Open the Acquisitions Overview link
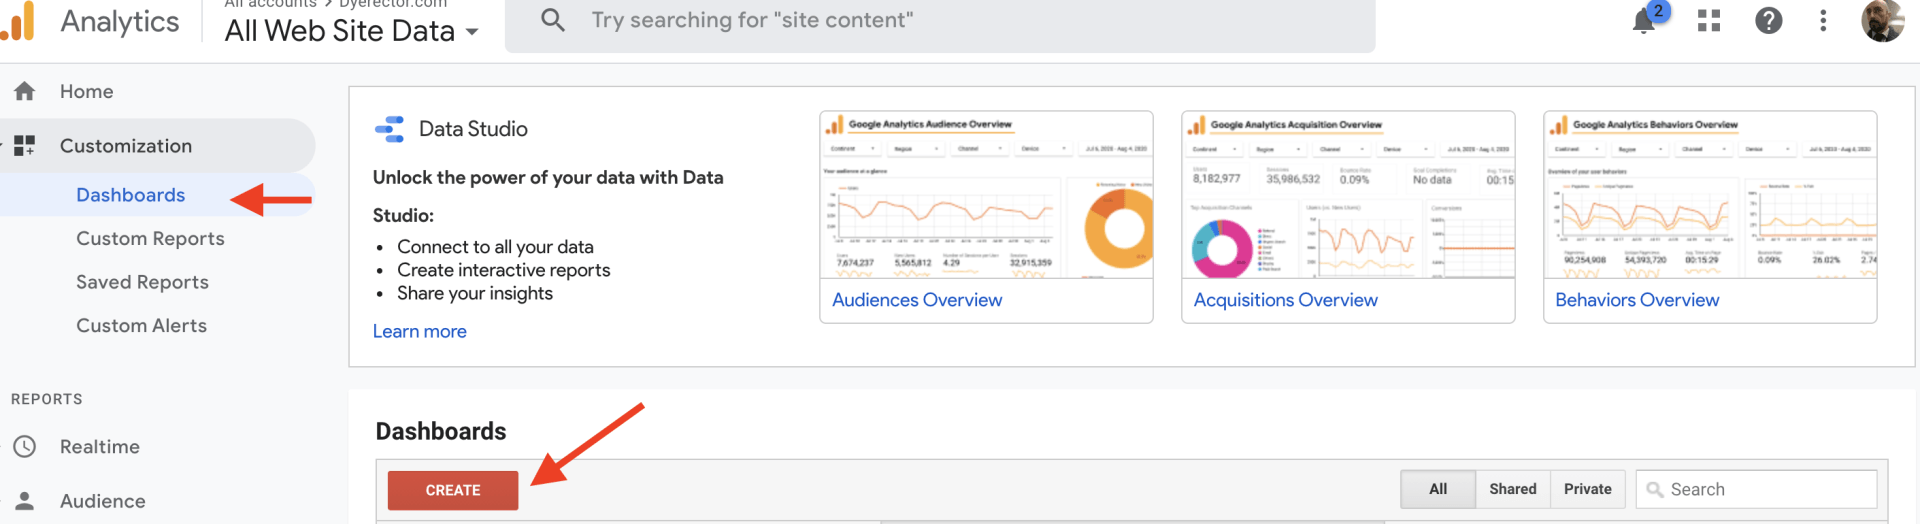The height and width of the screenshot is (524, 1920). (1286, 300)
